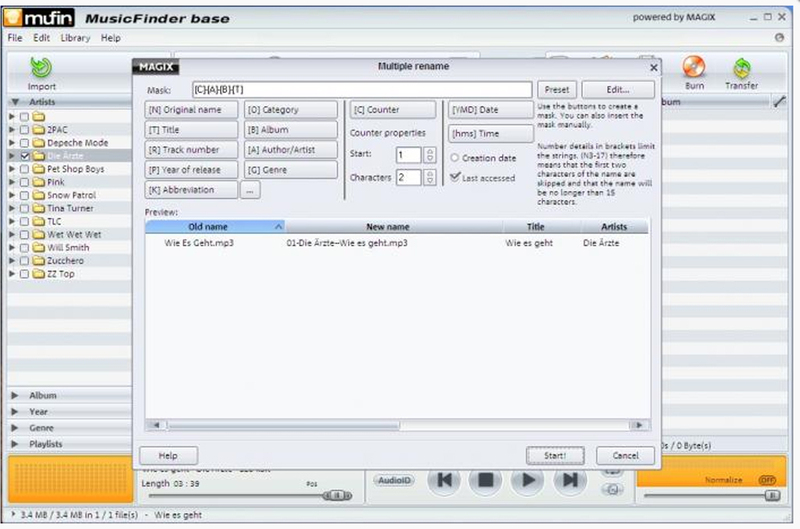800x529 pixels.
Task: Click the skip to next track button
Action: tap(570, 480)
